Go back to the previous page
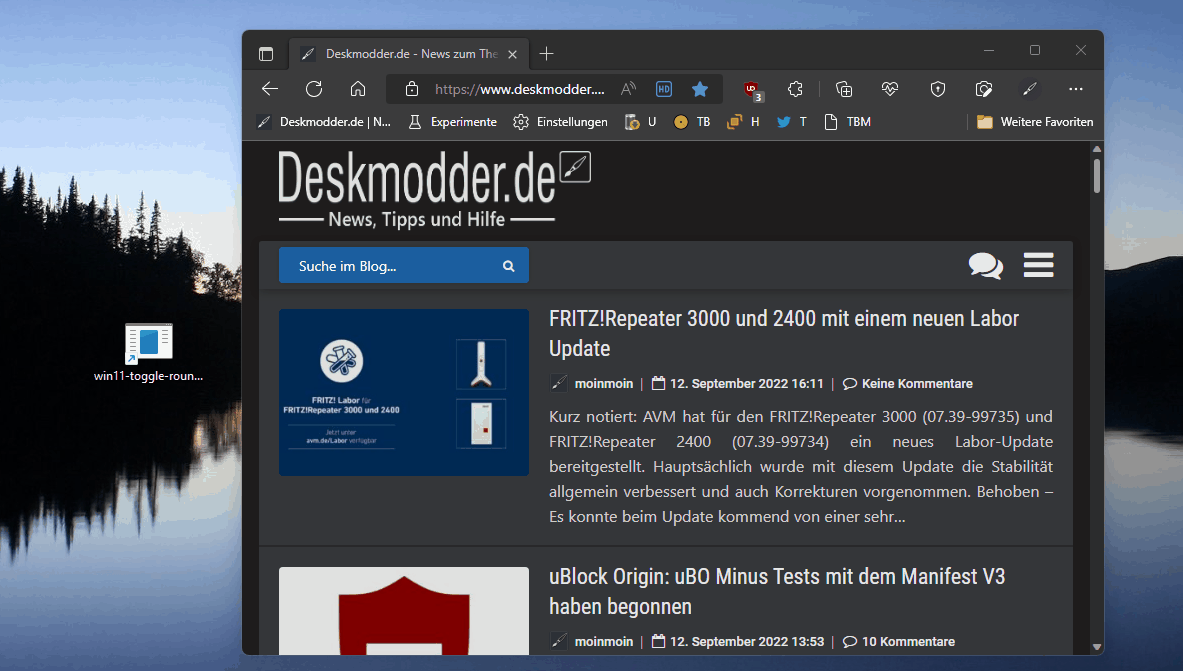The height and width of the screenshot is (671, 1183). point(270,89)
